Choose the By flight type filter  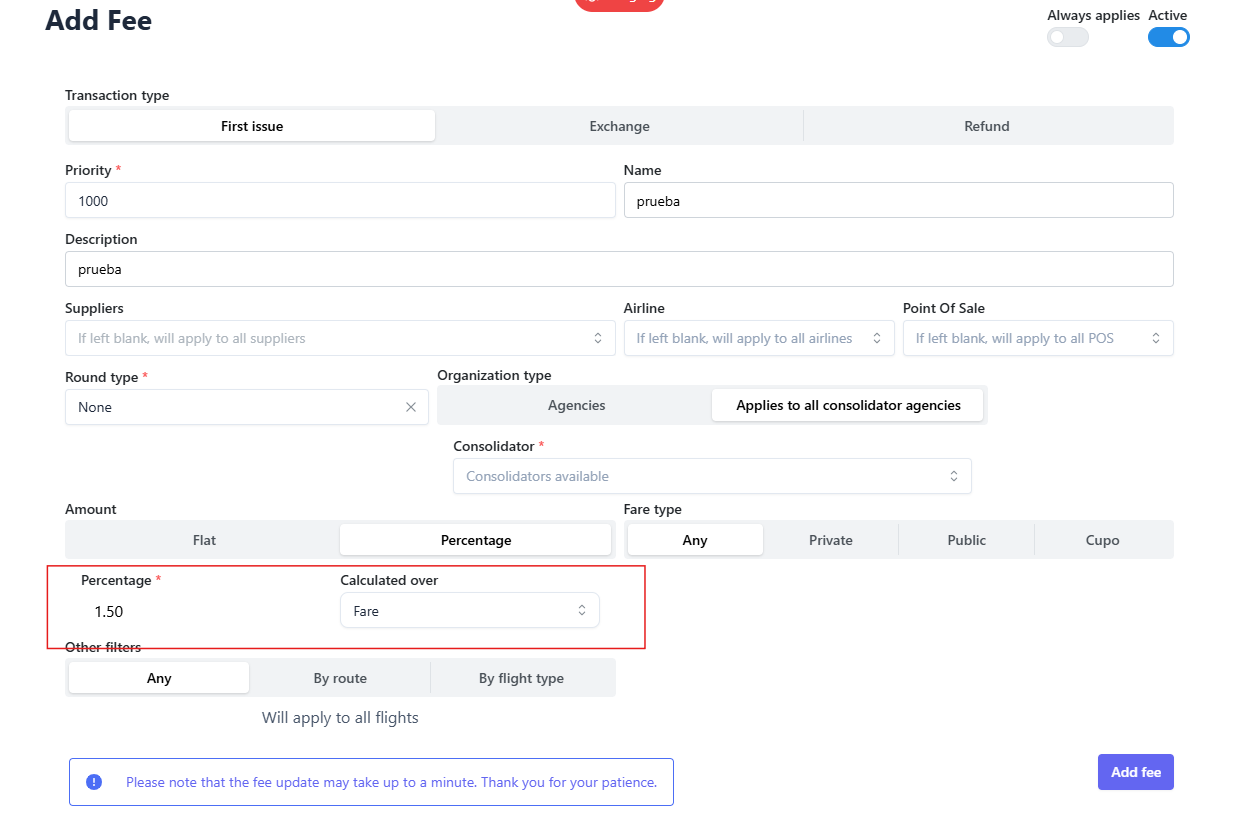tap(521, 678)
